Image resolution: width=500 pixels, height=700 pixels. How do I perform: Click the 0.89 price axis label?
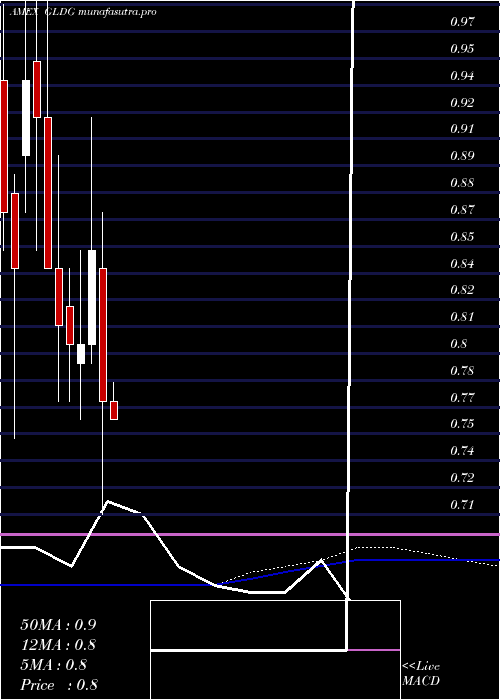[x=462, y=156]
